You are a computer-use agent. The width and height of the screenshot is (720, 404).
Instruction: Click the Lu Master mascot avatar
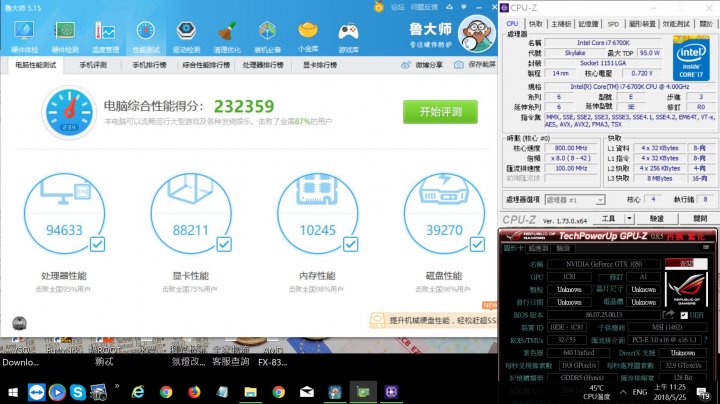coord(476,34)
